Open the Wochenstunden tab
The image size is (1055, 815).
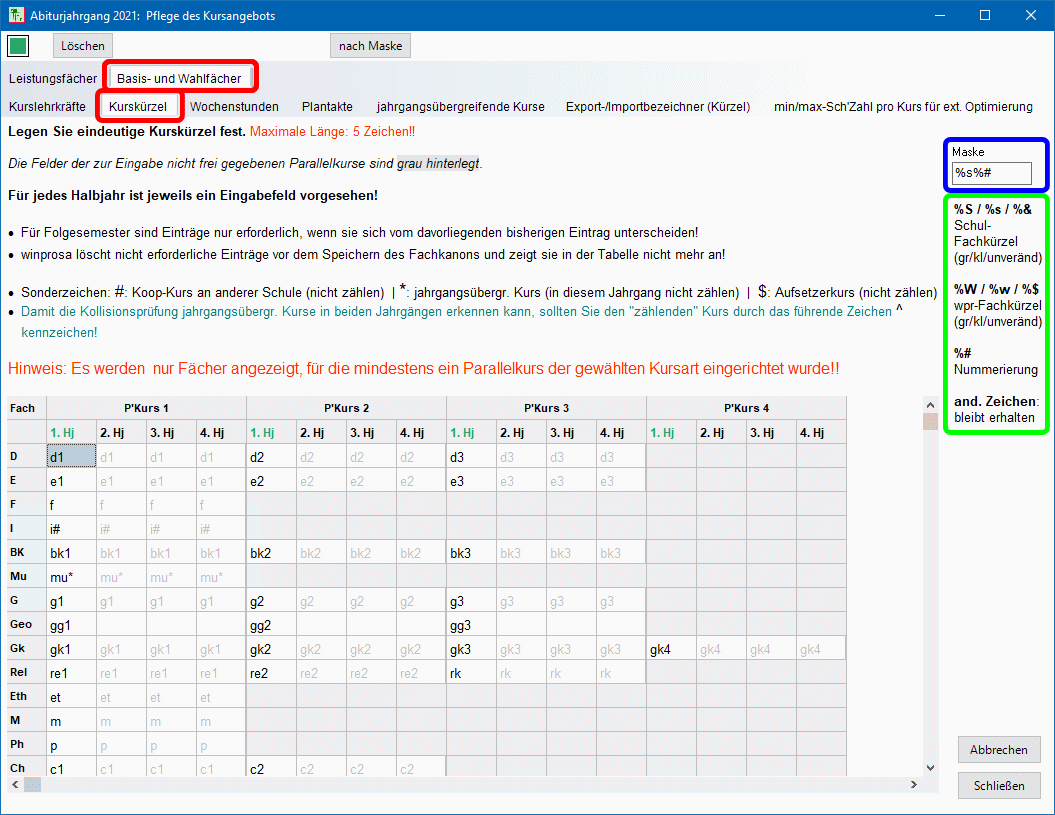[x=234, y=106]
